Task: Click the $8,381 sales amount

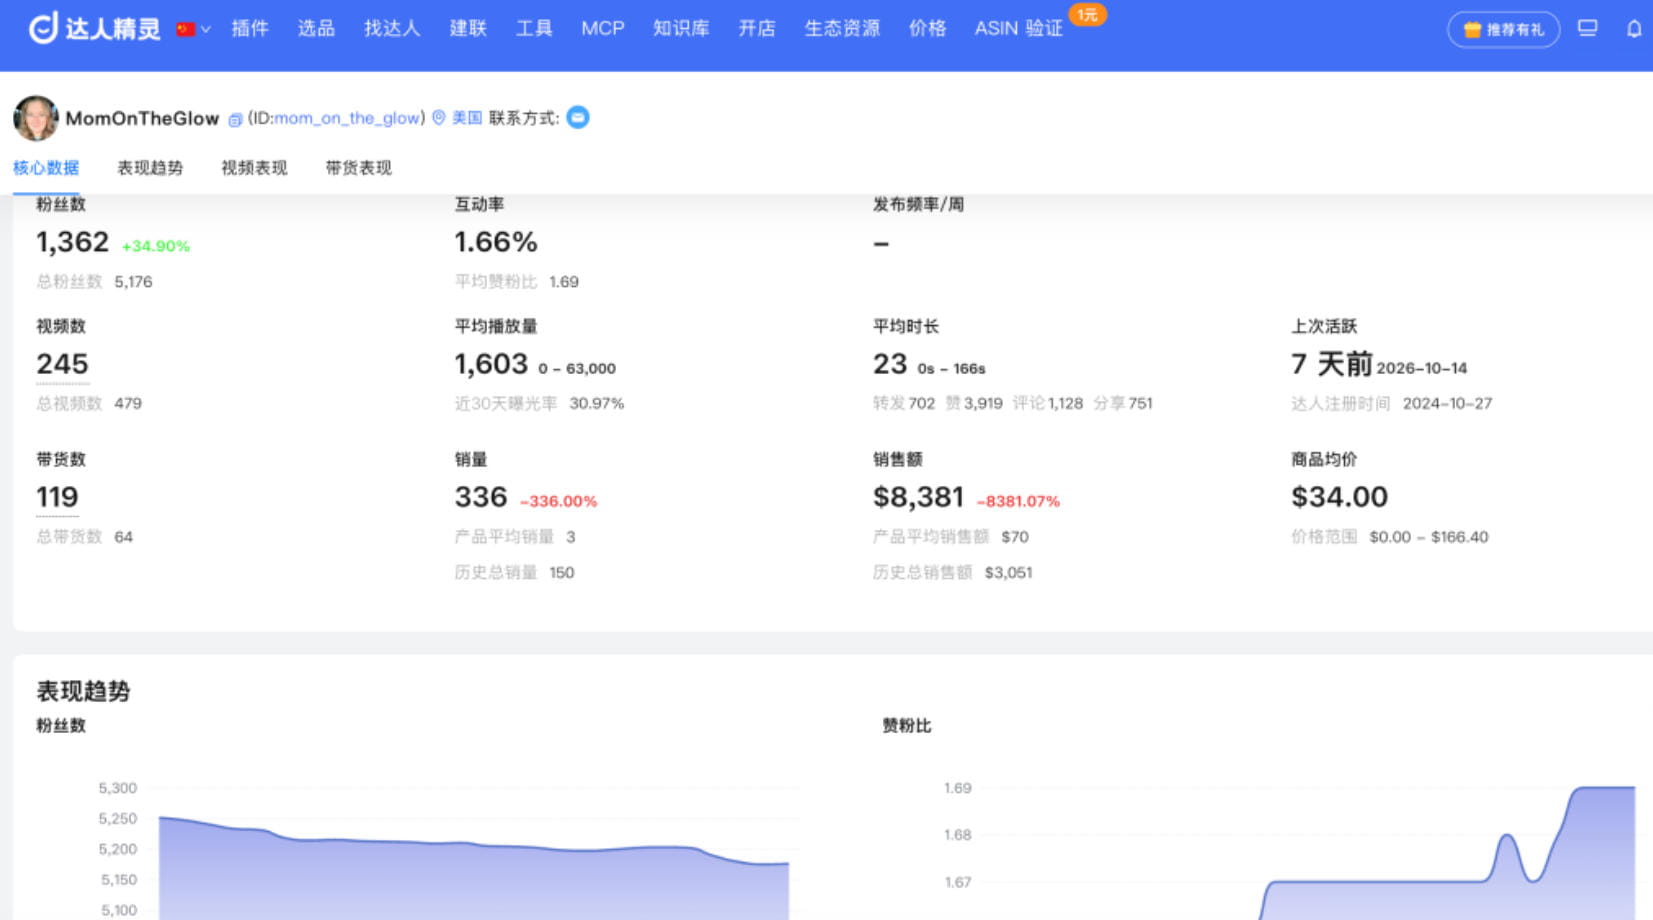Action: [x=918, y=497]
